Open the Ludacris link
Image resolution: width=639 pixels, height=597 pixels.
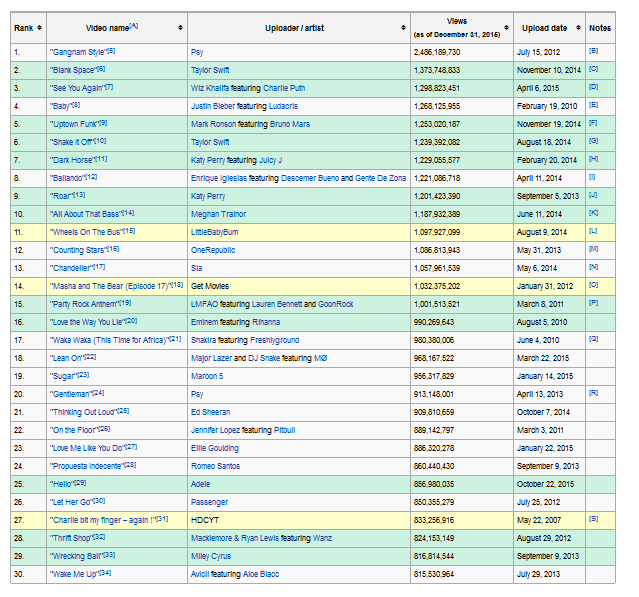283,106
